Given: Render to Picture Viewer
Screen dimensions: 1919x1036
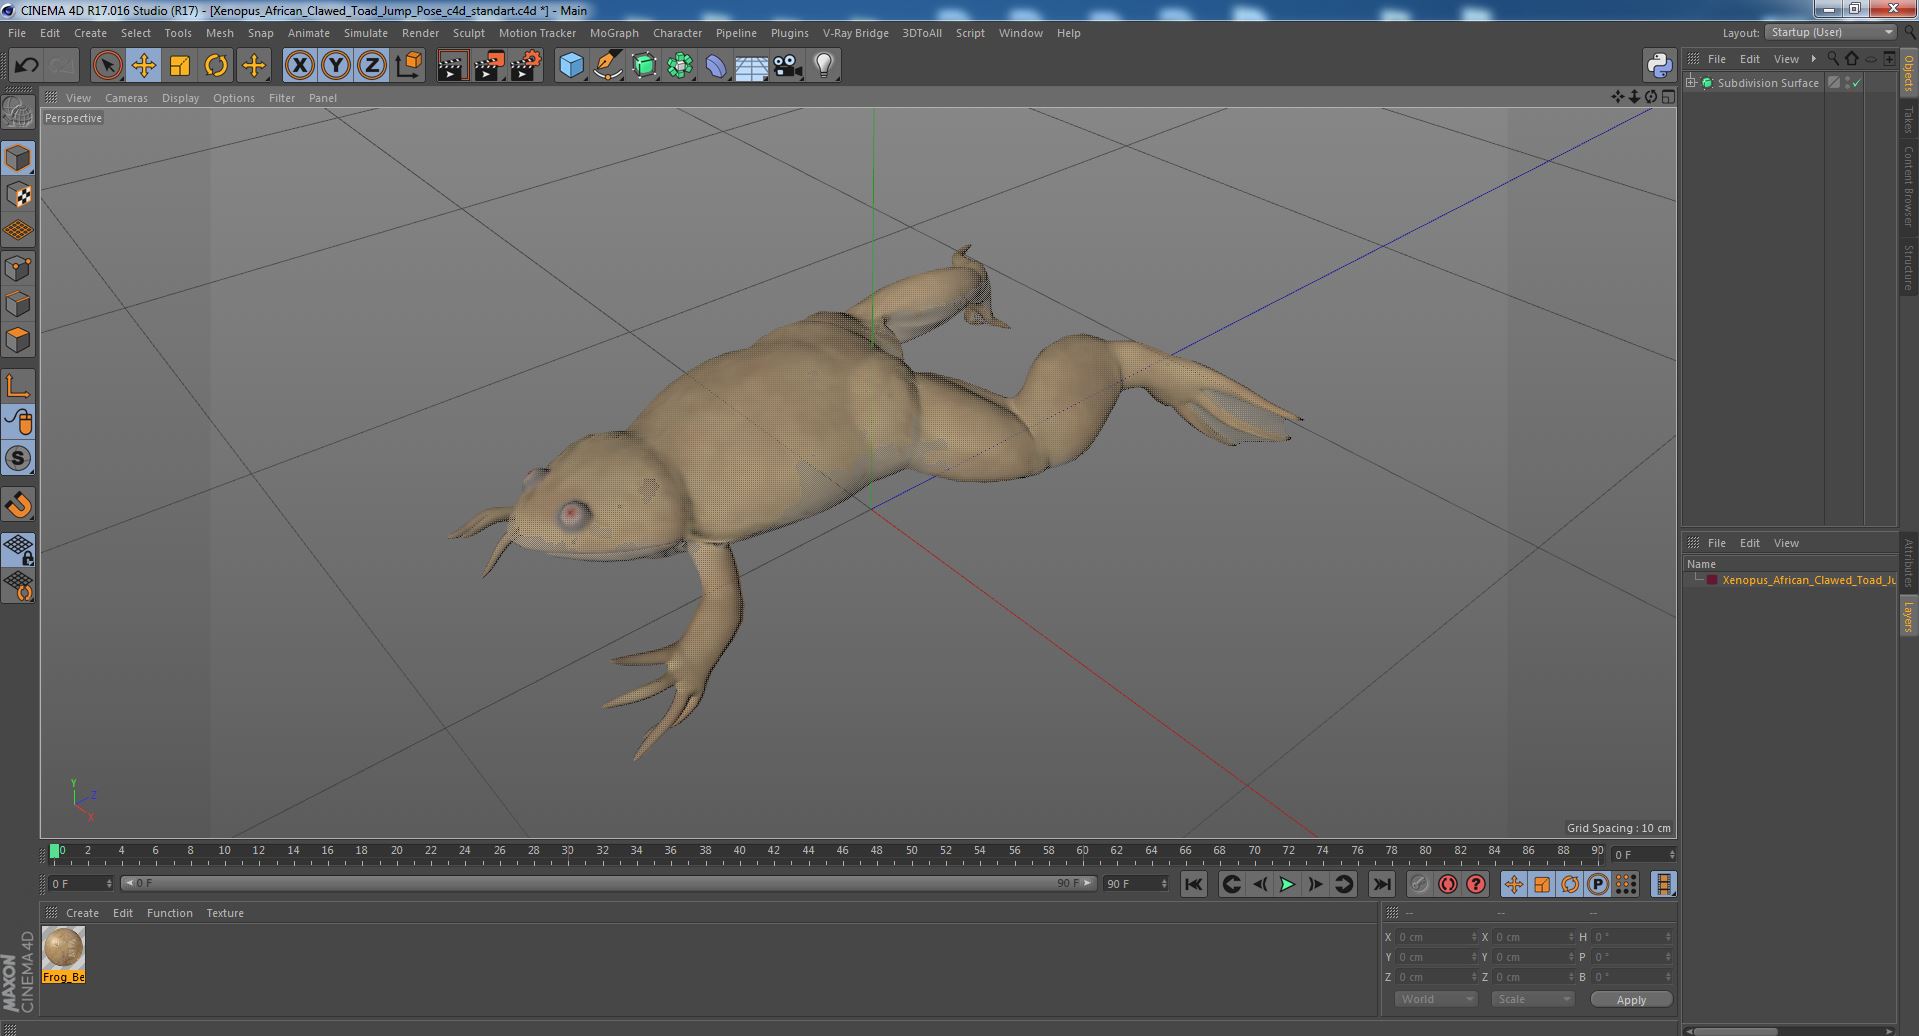Looking at the screenshot, I should tap(489, 66).
